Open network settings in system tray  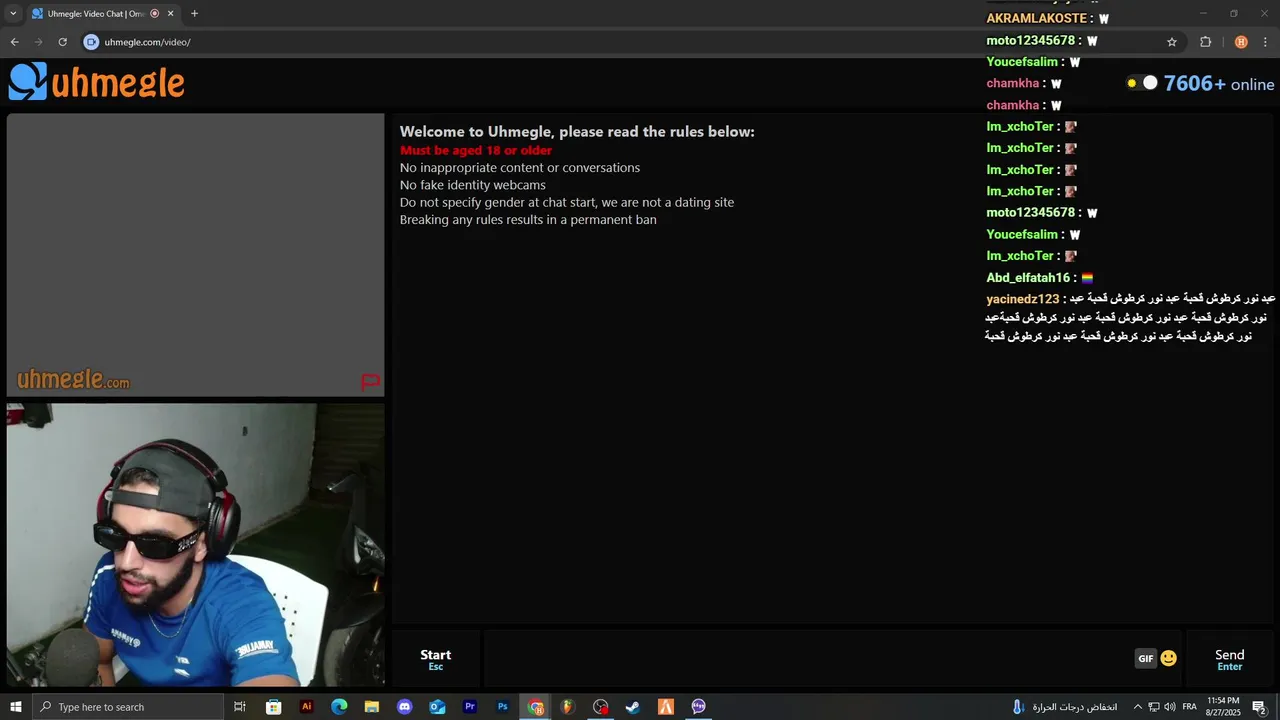click(x=1153, y=707)
